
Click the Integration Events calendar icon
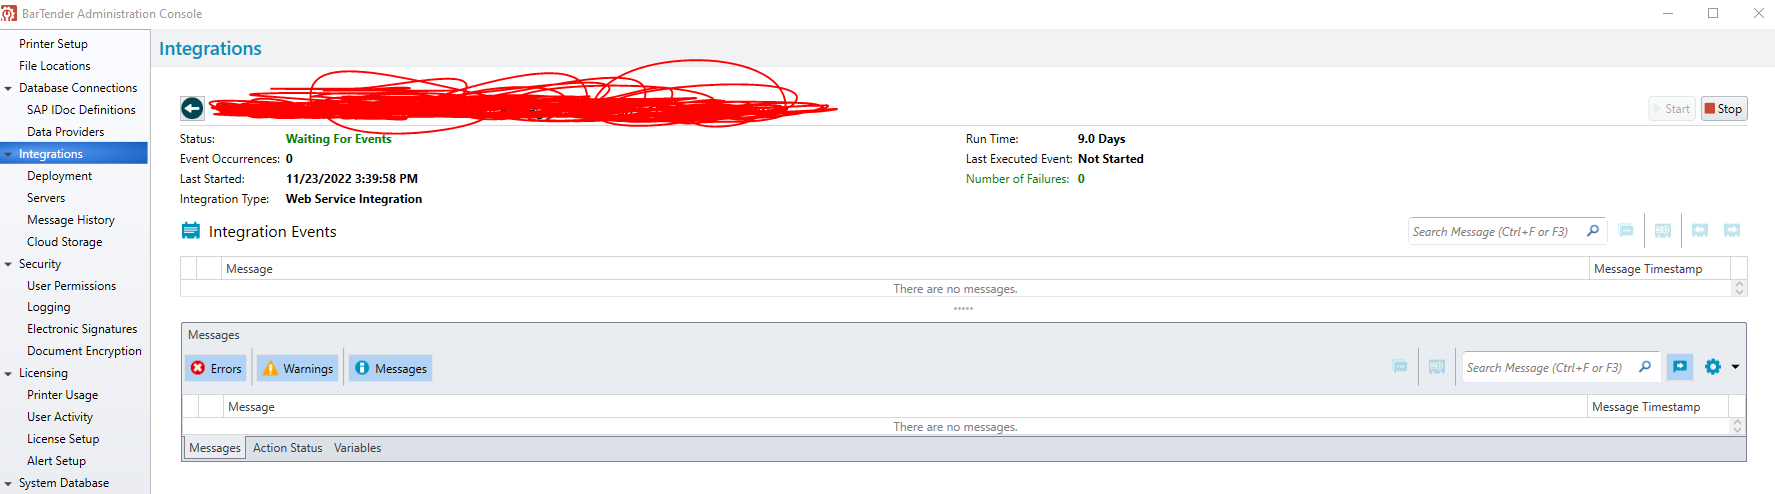[190, 231]
